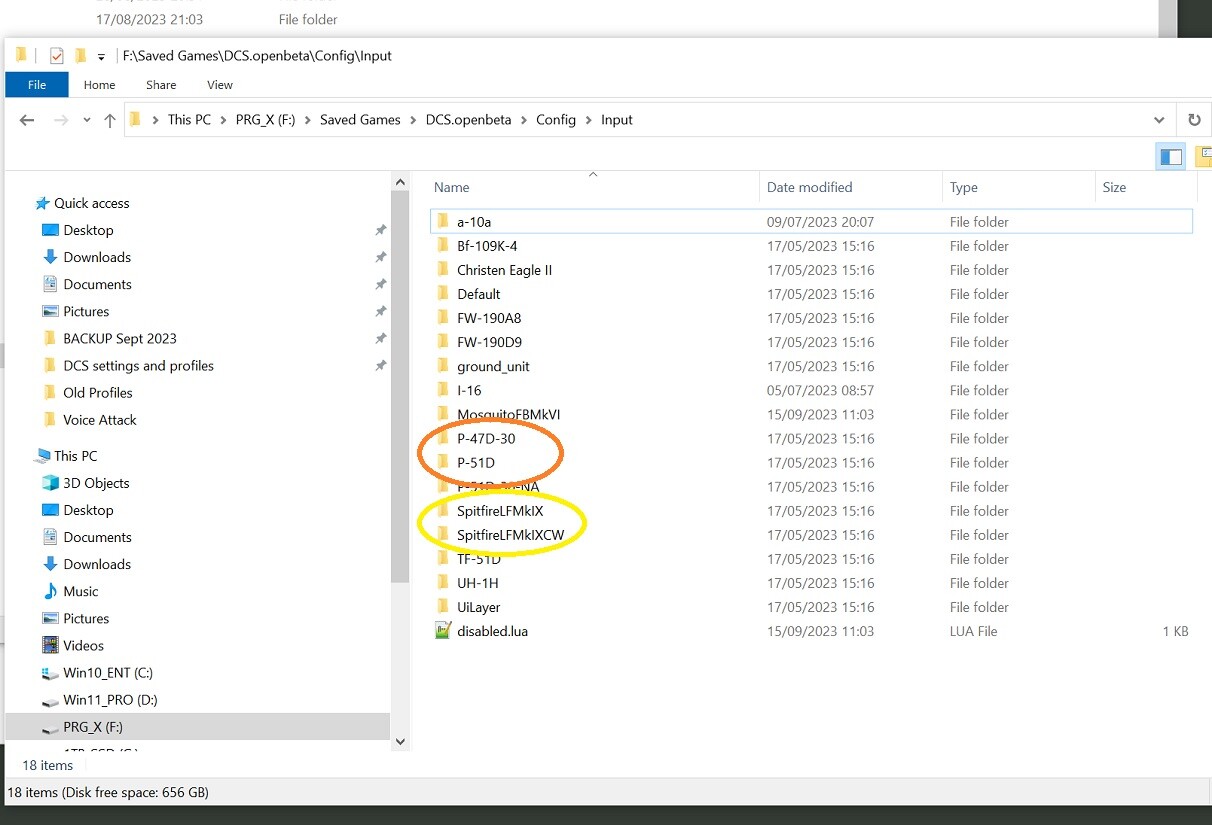Click navigation pane scrollbar down arrow
The height and width of the screenshot is (825, 1212).
(401, 741)
